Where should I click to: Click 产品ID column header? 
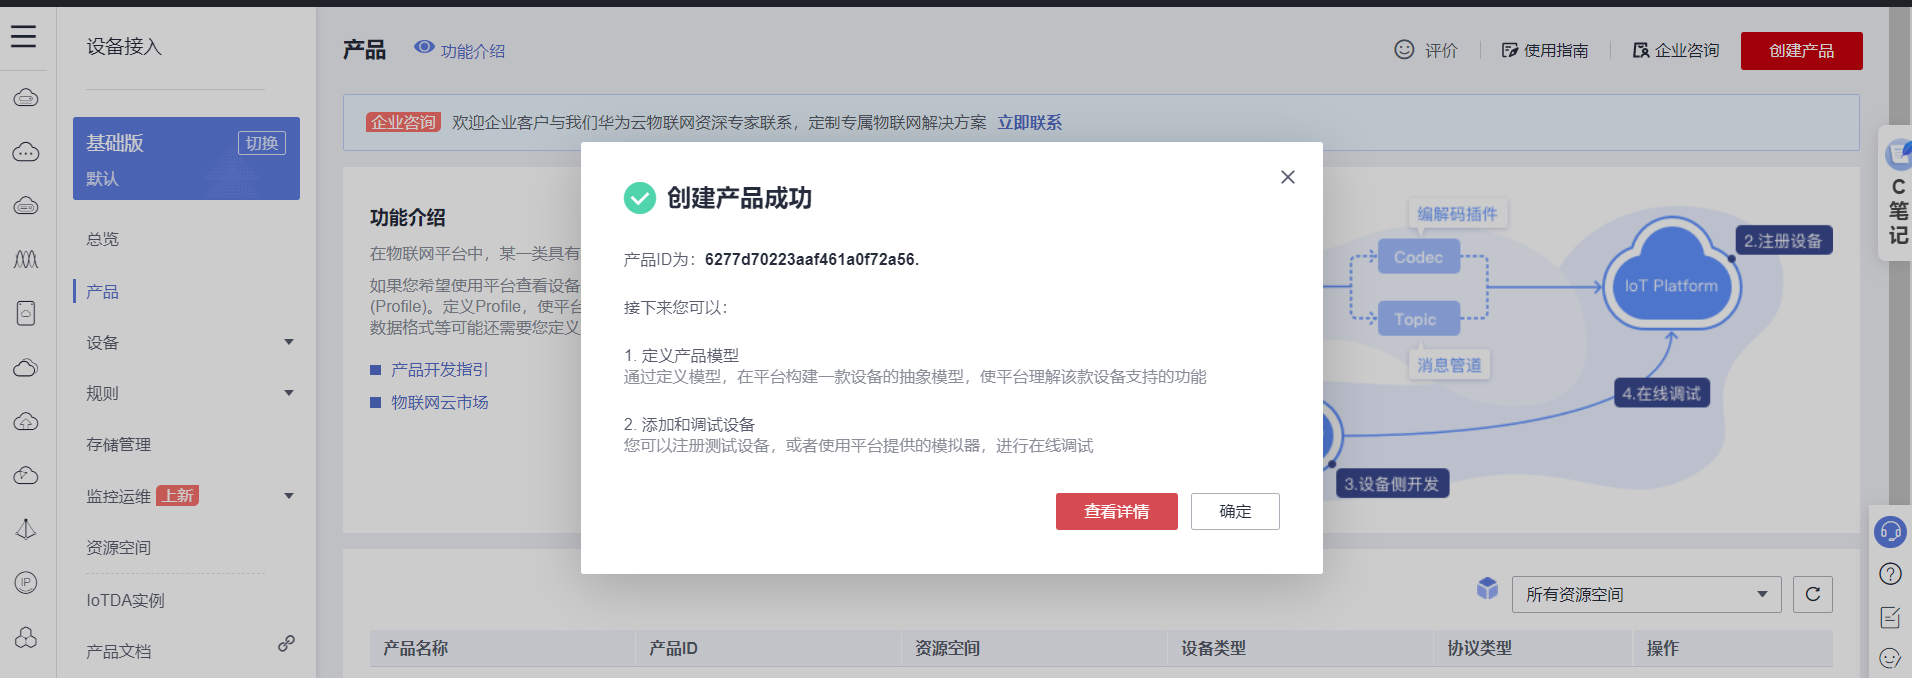point(673,648)
